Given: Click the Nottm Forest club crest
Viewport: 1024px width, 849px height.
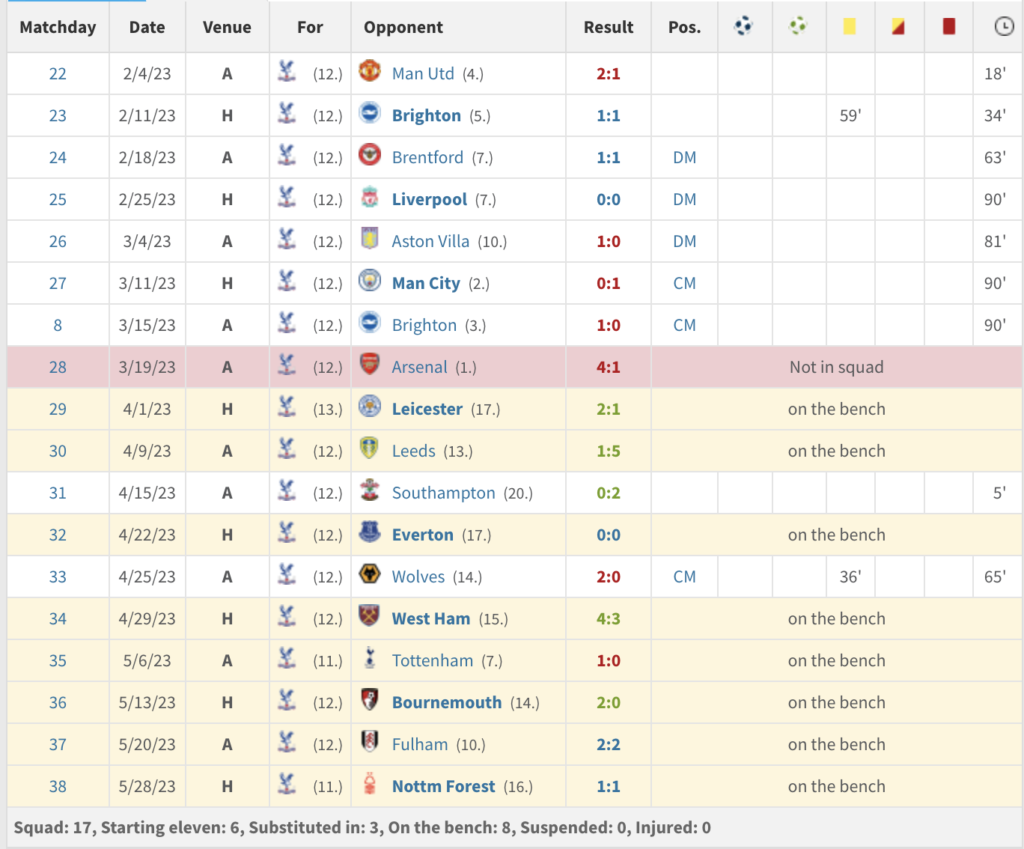Looking at the screenshot, I should click(x=370, y=782).
